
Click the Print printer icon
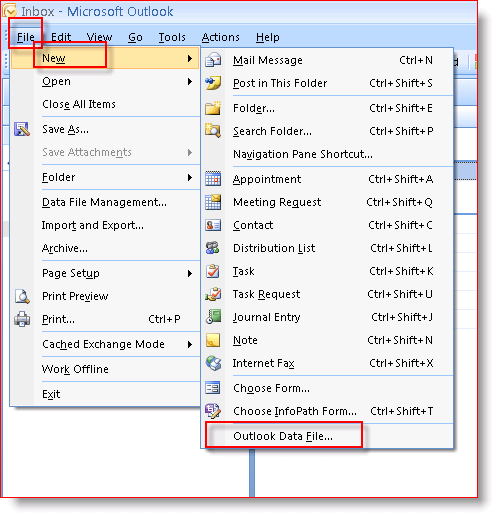(x=22, y=319)
